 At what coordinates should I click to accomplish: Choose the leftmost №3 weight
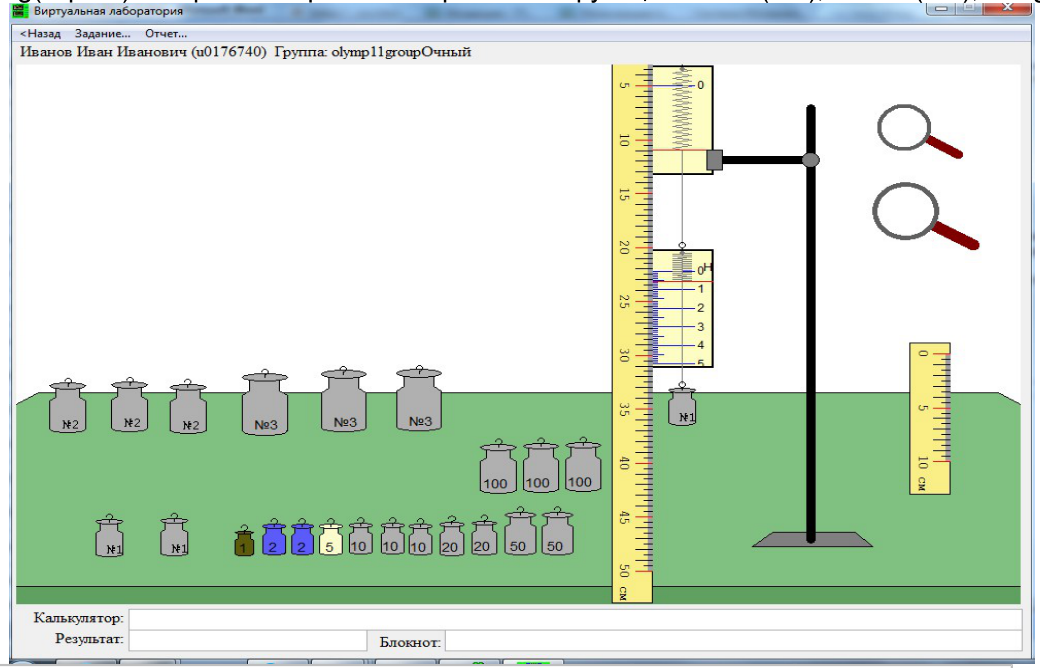pos(265,403)
